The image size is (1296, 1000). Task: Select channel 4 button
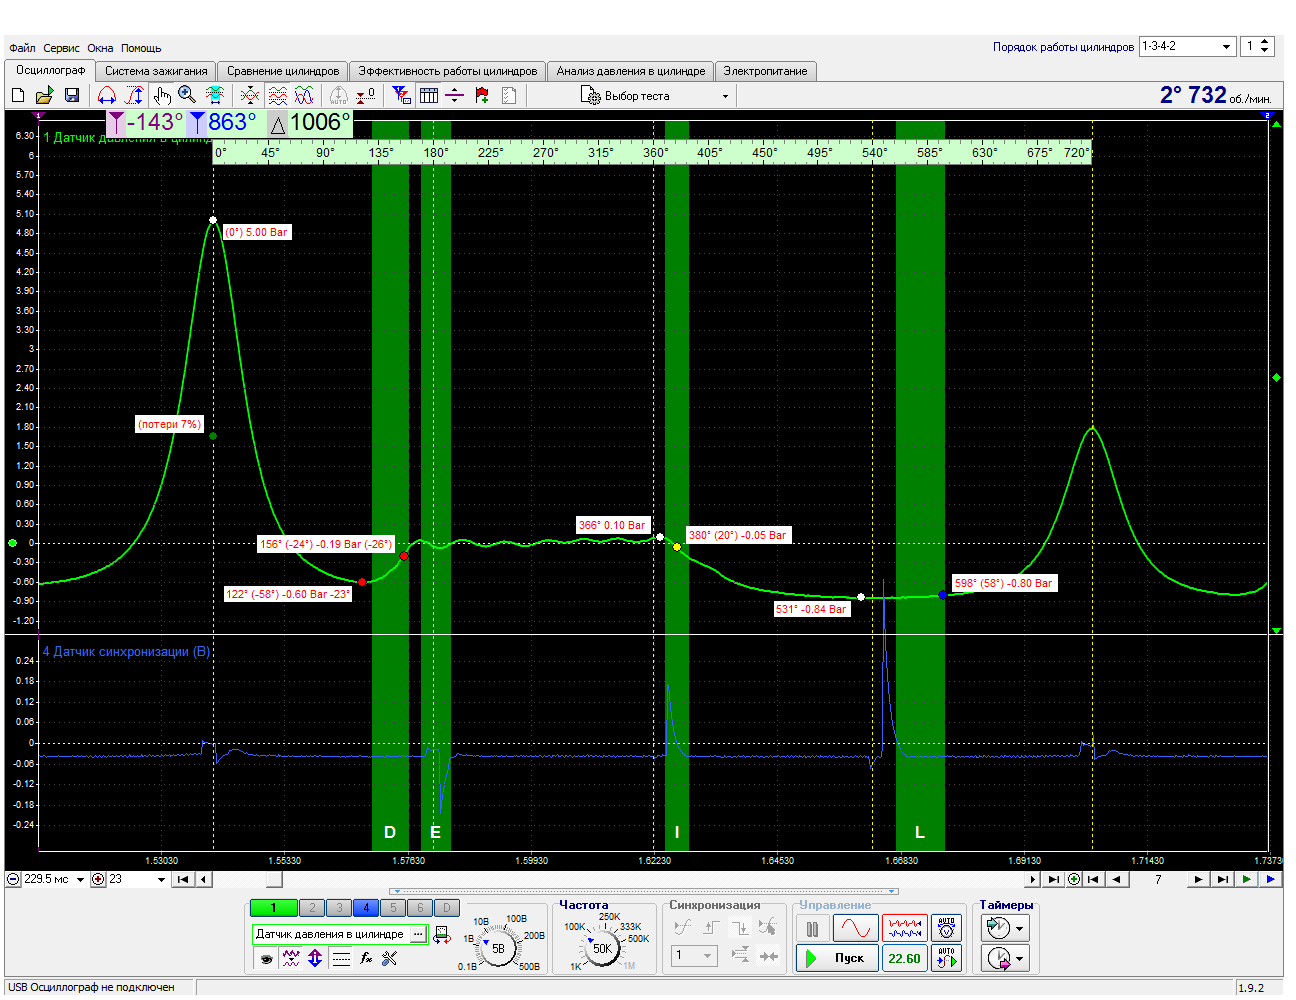pyautogui.click(x=366, y=908)
